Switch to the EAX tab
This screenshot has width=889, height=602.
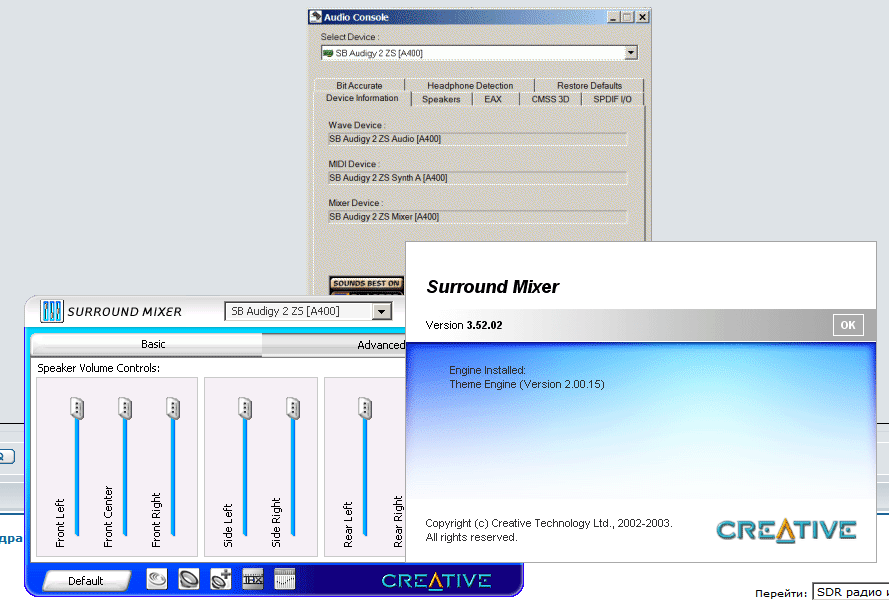coord(493,99)
